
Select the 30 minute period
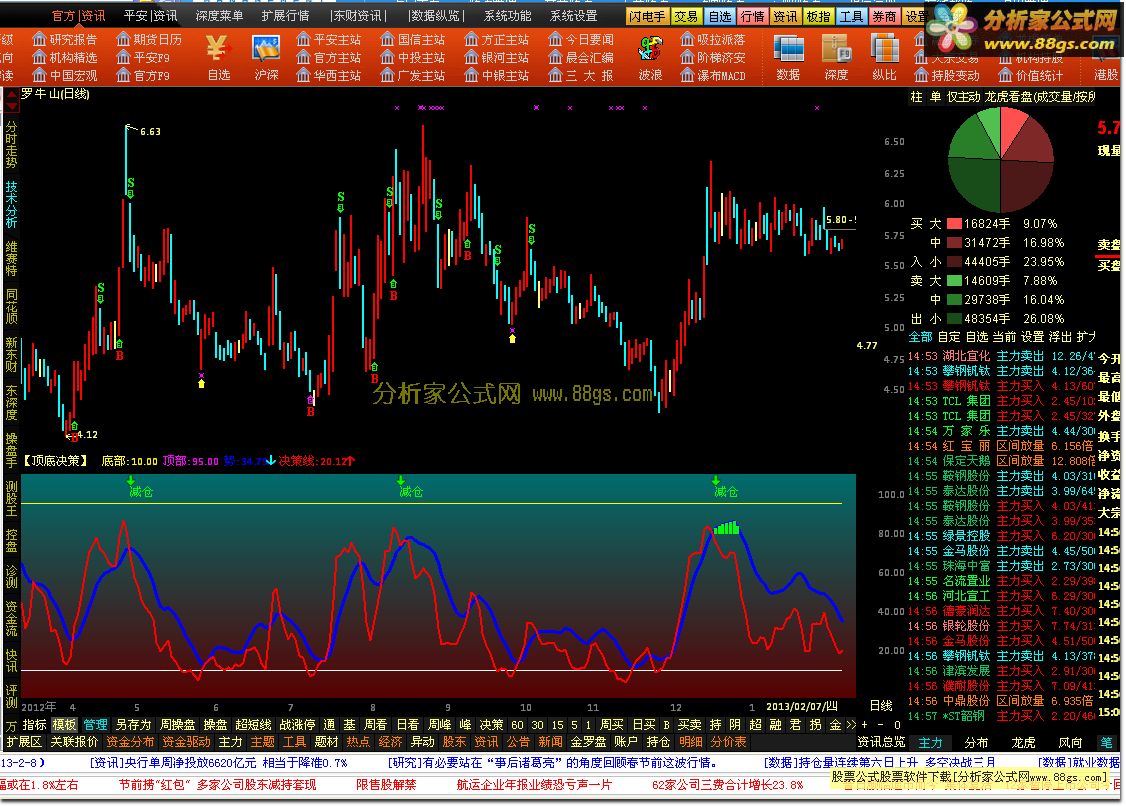coord(537,725)
